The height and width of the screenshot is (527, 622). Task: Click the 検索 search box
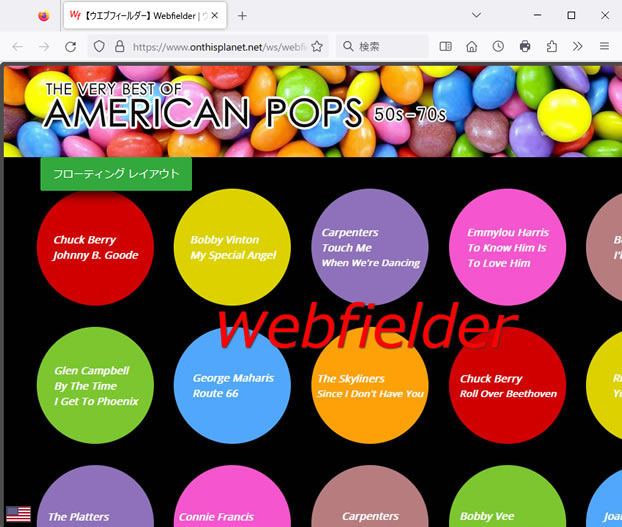[382, 47]
